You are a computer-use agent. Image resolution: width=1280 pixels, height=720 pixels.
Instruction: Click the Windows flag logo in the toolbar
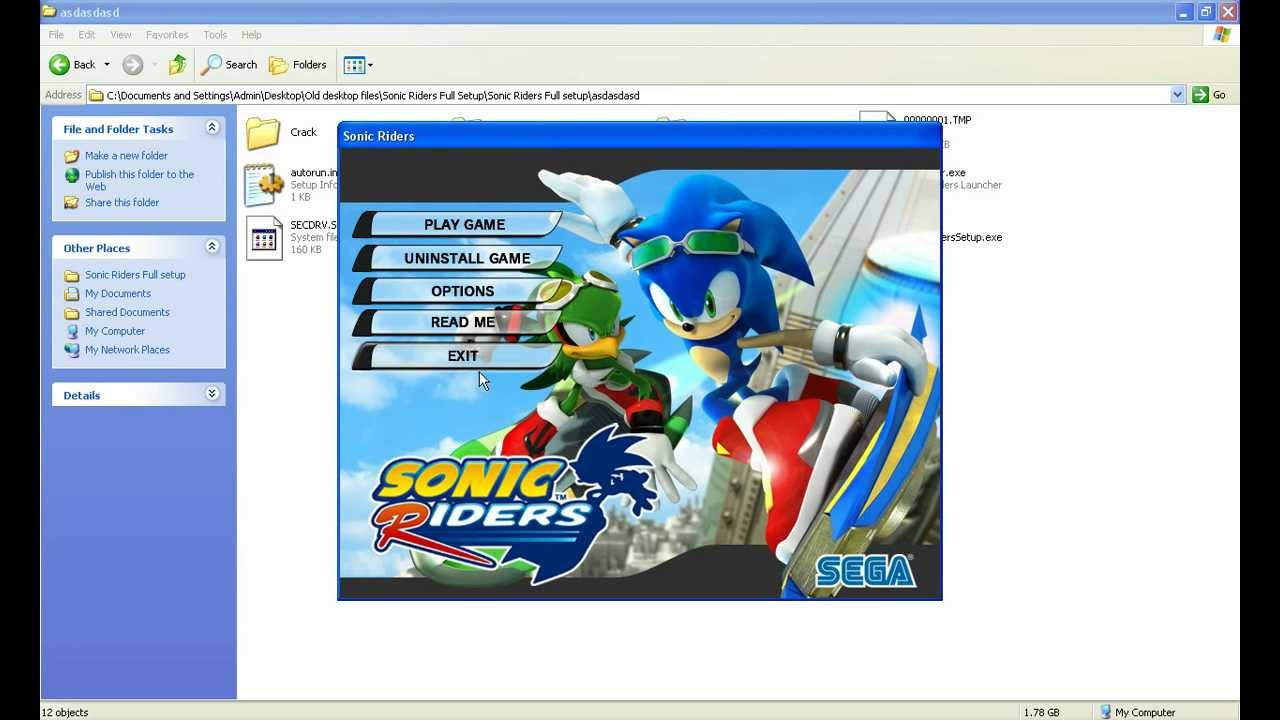(x=1221, y=35)
